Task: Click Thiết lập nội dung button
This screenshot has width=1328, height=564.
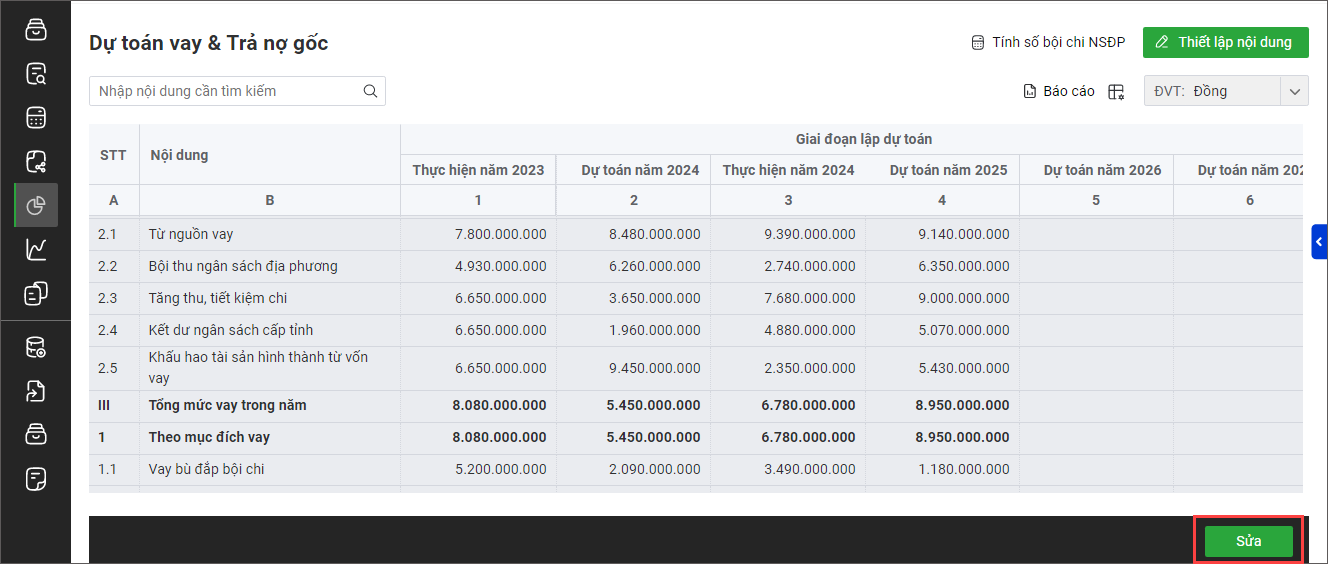Action: coord(1225,42)
